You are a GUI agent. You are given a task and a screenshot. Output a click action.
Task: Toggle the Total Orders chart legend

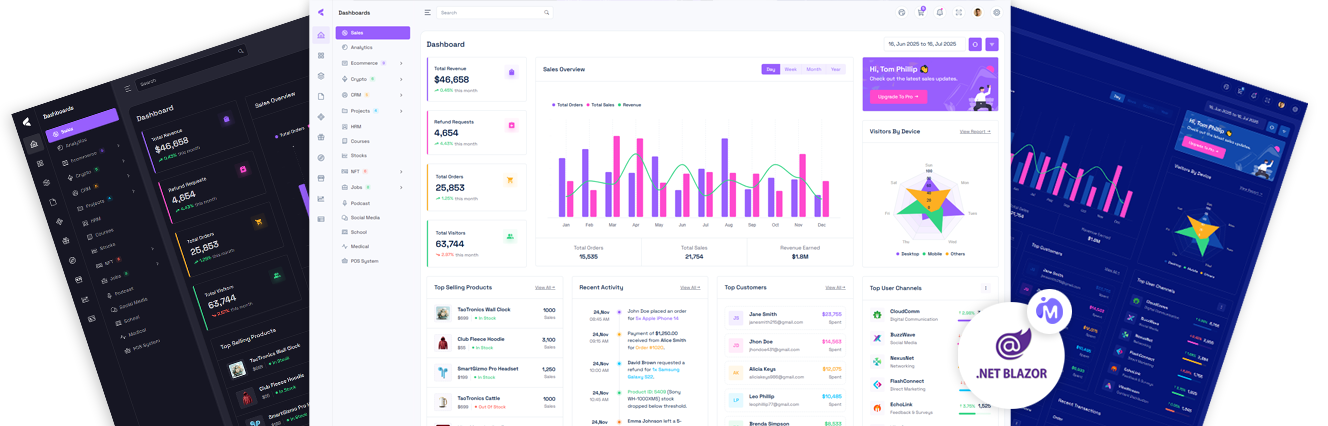point(568,104)
